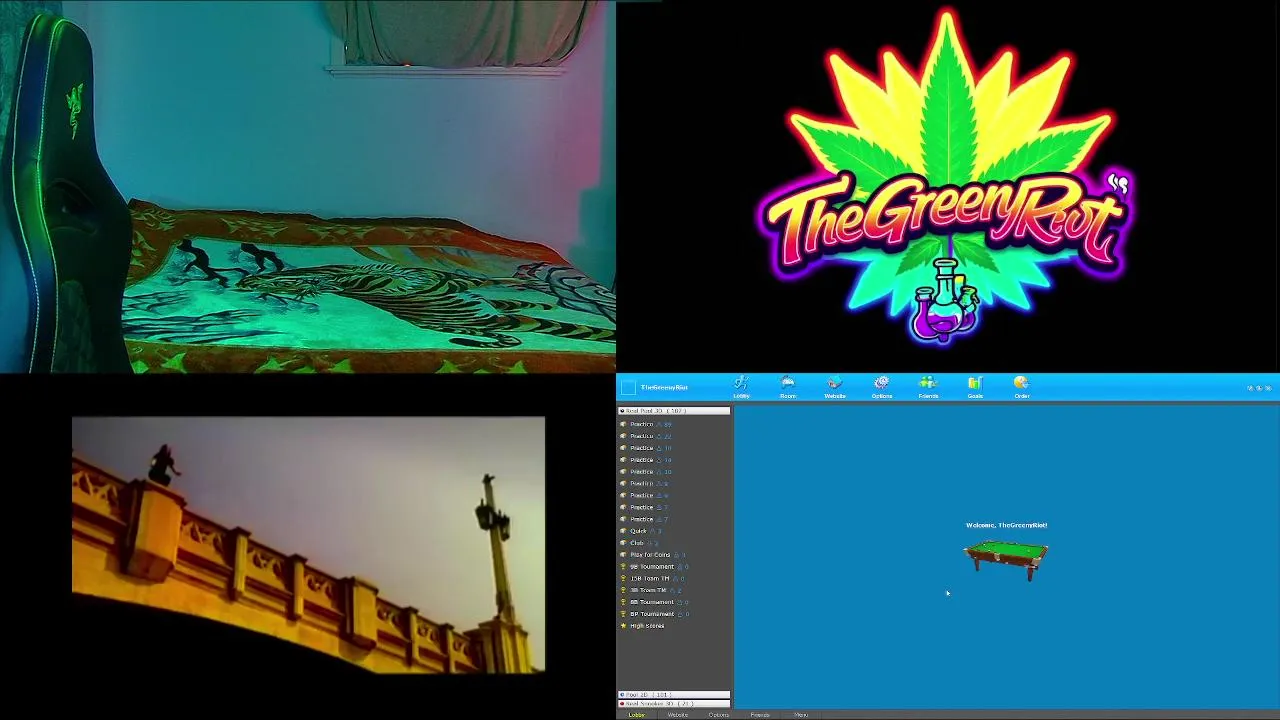Select the Quick room in the lobby list
1280x720 pixels.
coord(641,531)
